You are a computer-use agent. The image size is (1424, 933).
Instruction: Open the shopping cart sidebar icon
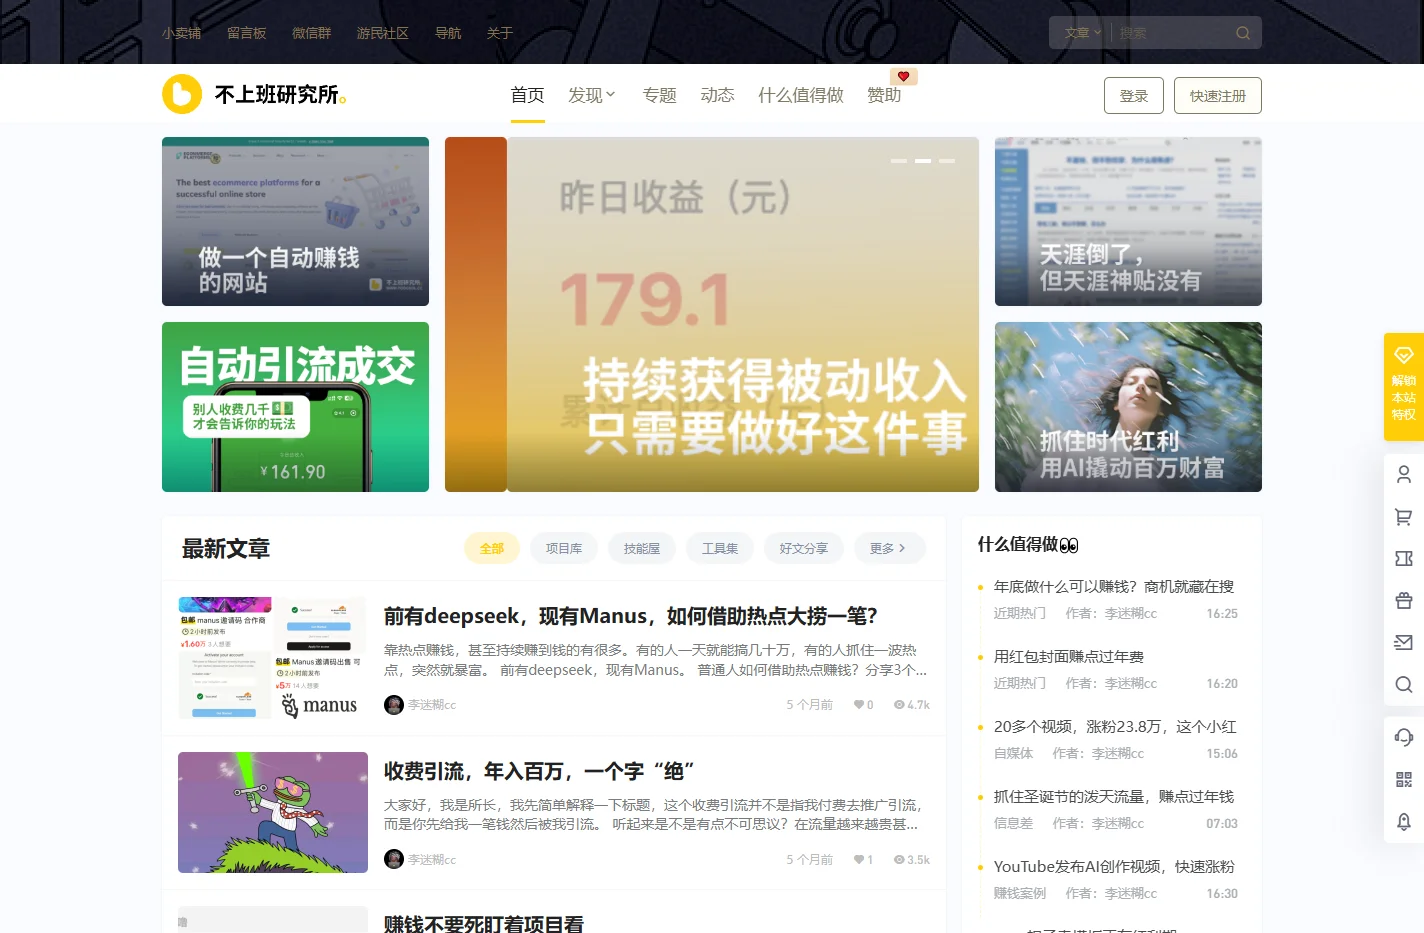[x=1404, y=517]
